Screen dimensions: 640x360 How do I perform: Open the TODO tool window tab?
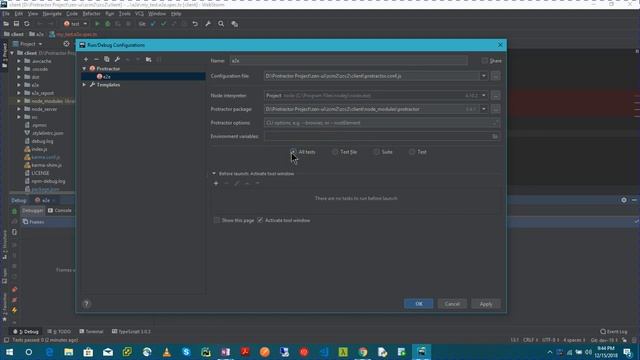tap(60, 331)
